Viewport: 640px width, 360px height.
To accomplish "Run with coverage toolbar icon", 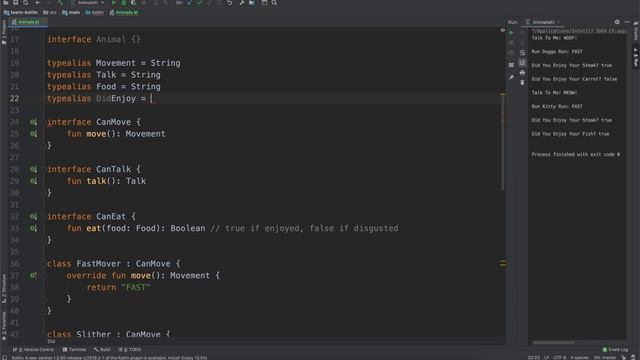I will 133,2.
